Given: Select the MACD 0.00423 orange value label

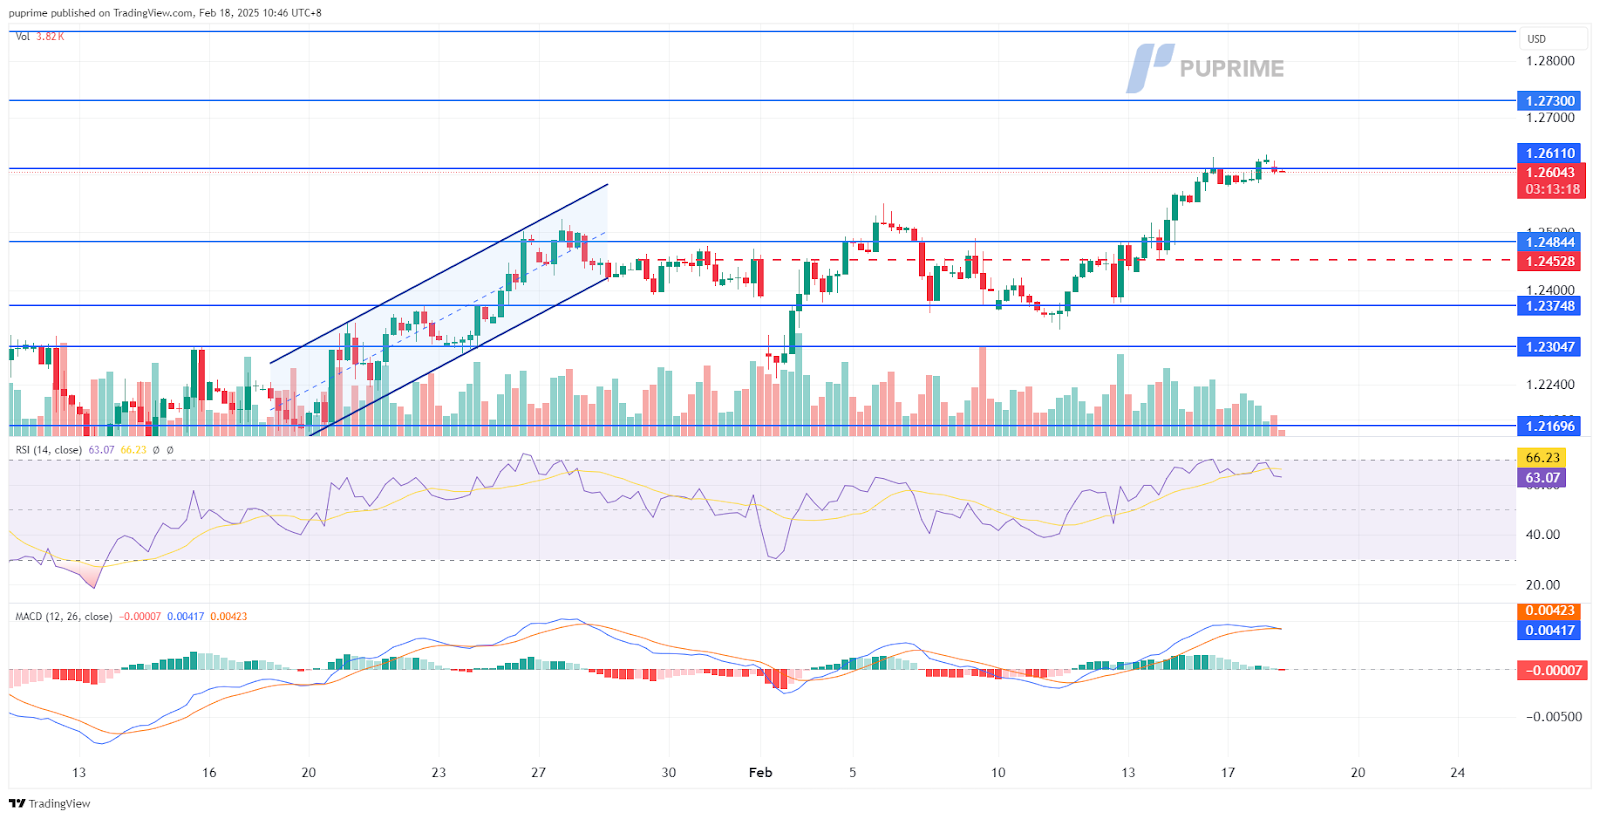Looking at the screenshot, I should point(1550,611).
